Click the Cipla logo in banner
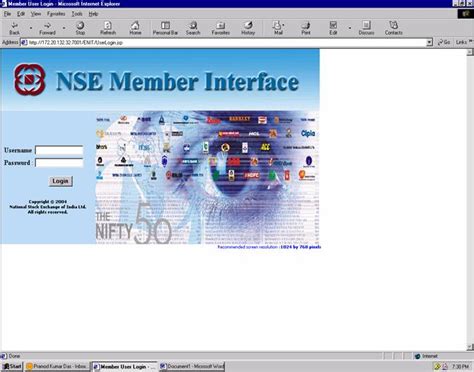 (x=308, y=133)
